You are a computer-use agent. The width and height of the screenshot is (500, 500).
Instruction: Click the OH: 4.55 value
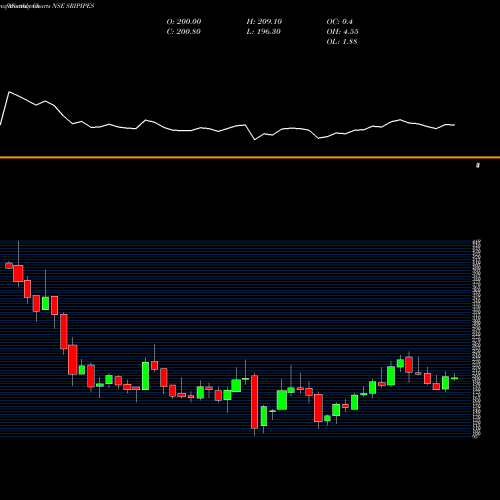[x=342, y=32]
